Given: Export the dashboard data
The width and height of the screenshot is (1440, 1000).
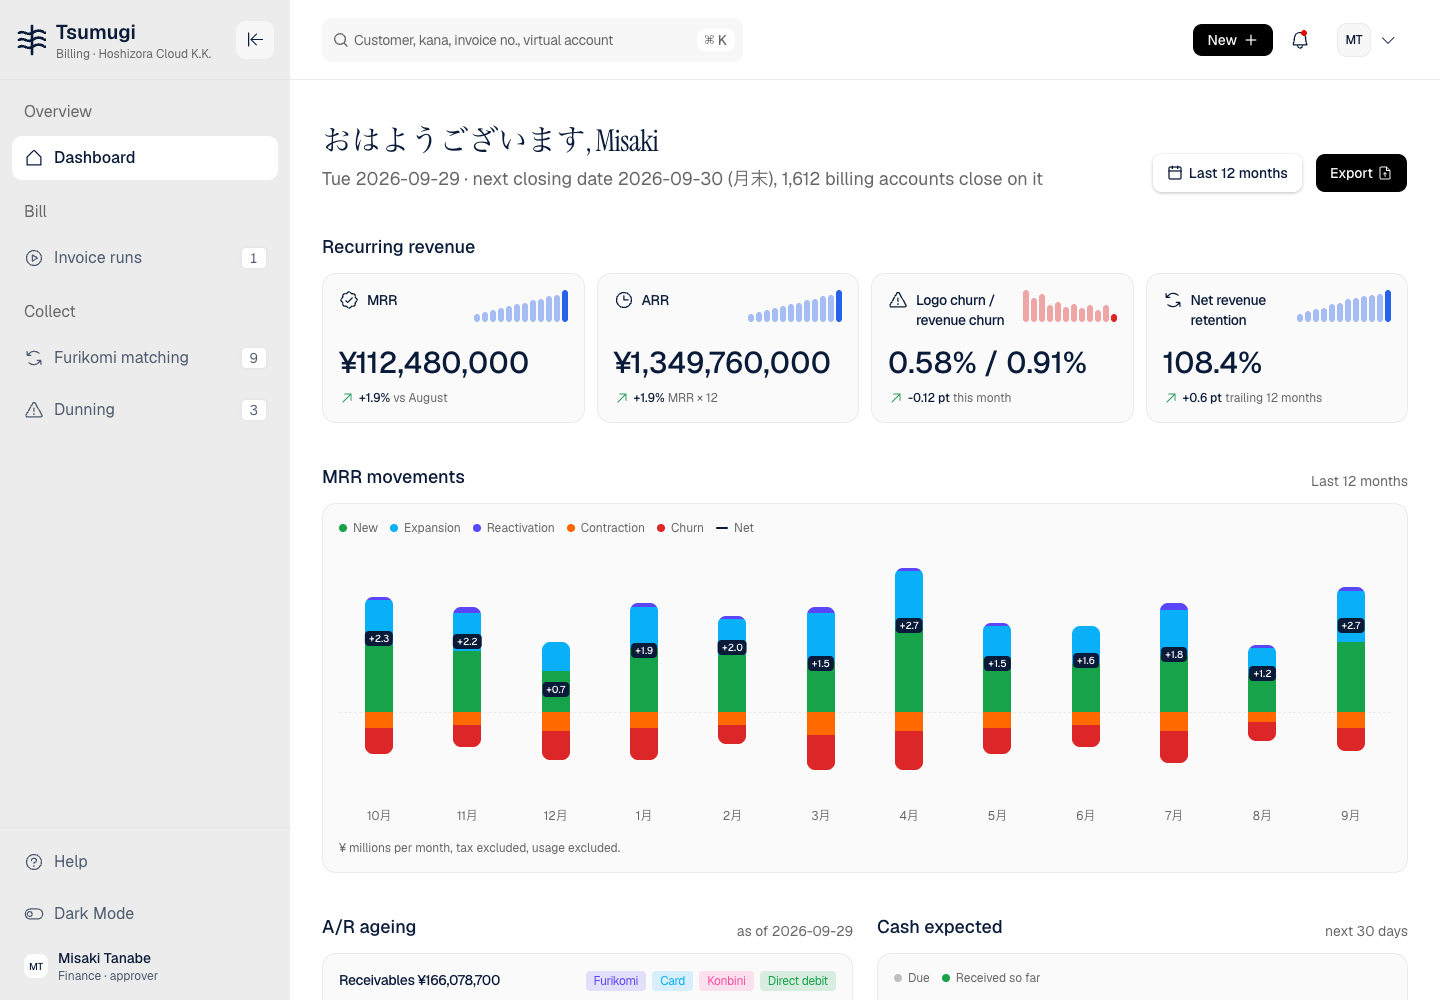Looking at the screenshot, I should (1361, 173).
